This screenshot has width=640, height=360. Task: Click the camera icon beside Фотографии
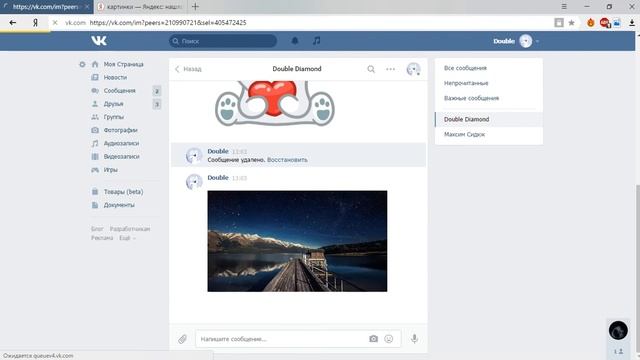coord(95,130)
